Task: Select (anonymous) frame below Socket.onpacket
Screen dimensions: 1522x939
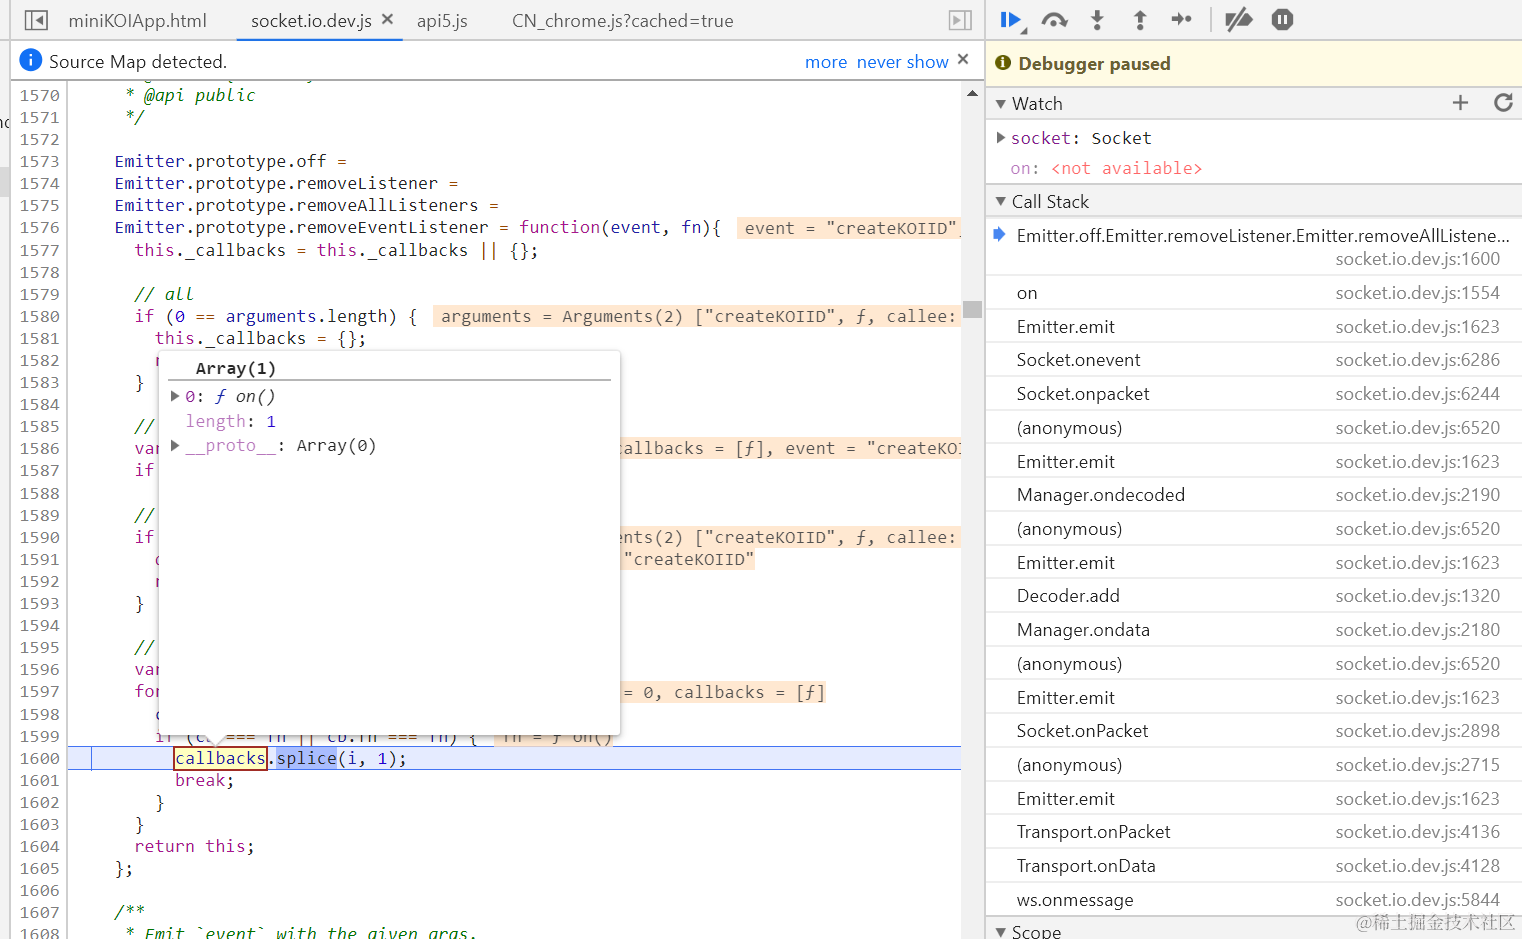Action: [1254, 428]
